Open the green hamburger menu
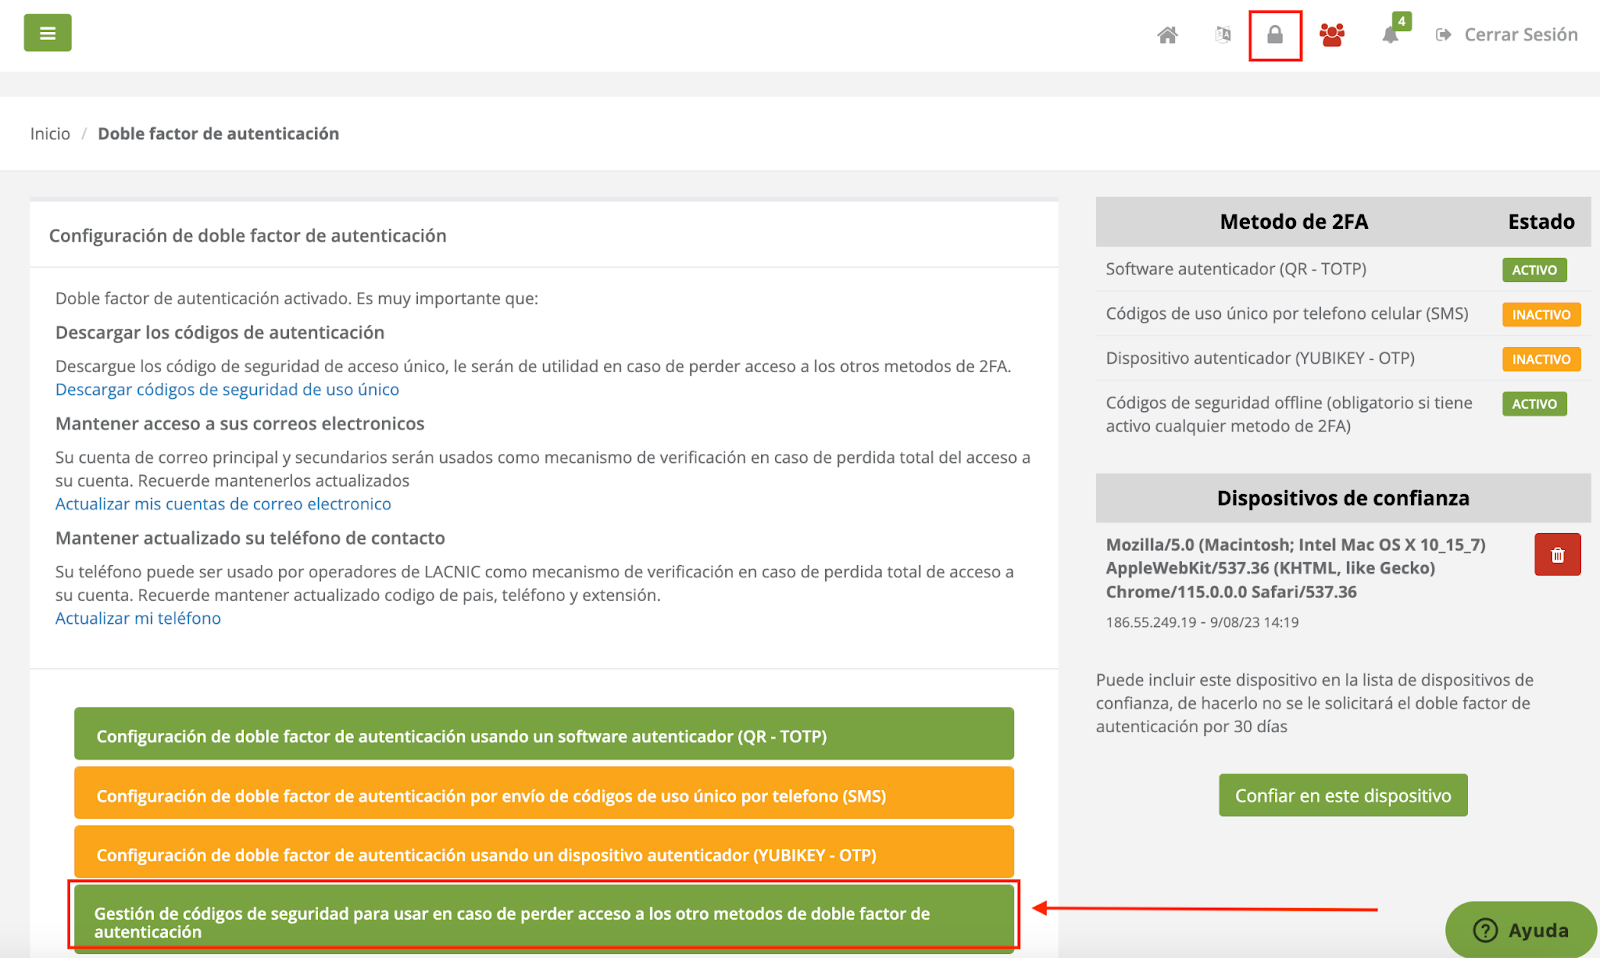Image resolution: width=1600 pixels, height=958 pixels. [x=47, y=33]
